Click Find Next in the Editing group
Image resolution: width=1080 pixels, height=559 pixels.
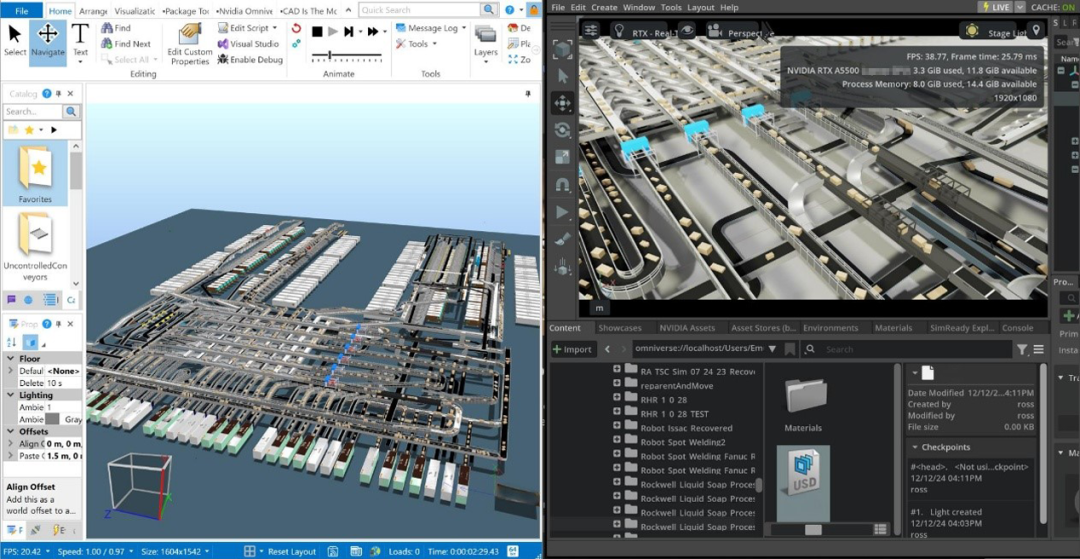point(126,43)
